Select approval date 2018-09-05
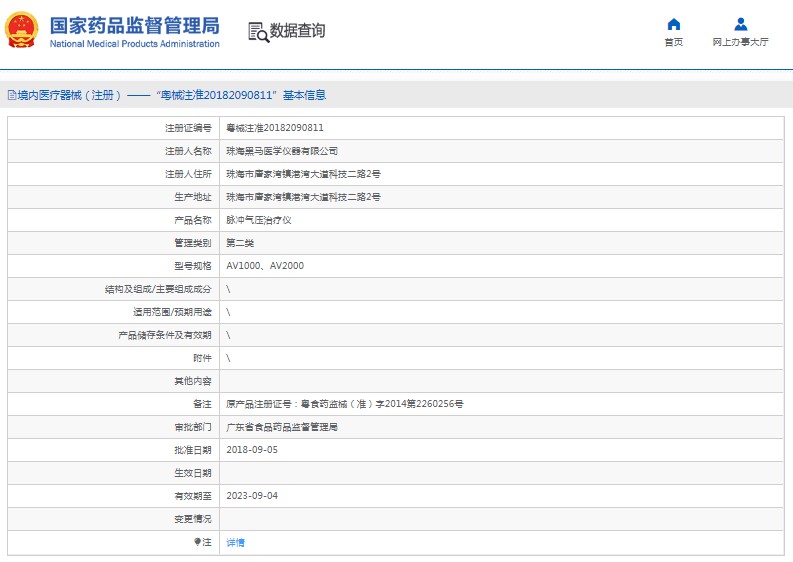 (x=252, y=450)
